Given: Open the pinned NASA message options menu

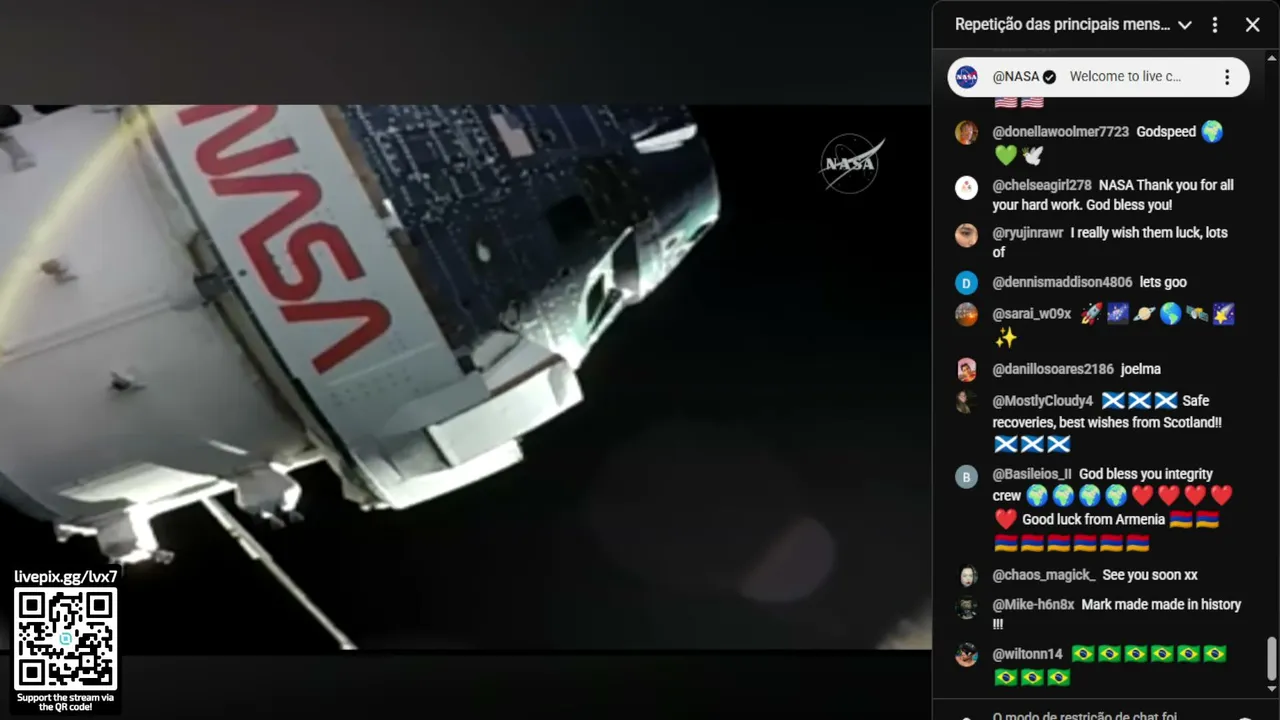Looking at the screenshot, I should click(1227, 77).
